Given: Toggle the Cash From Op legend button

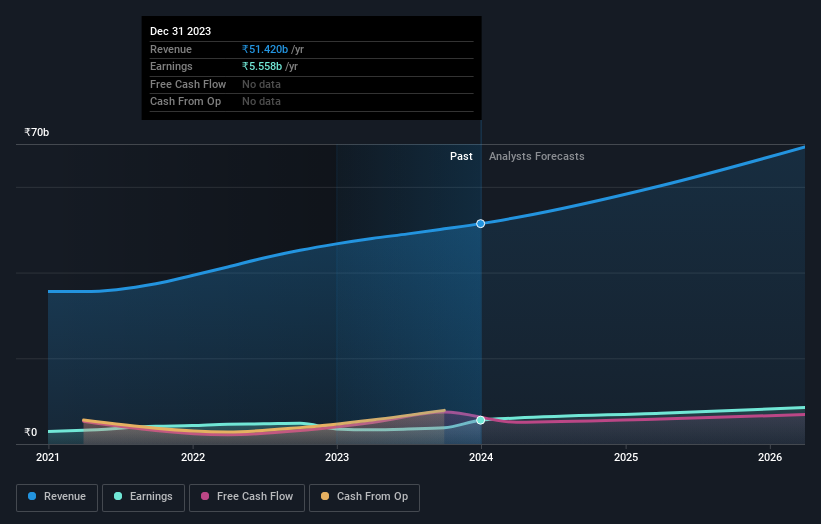Looking at the screenshot, I should [364, 497].
